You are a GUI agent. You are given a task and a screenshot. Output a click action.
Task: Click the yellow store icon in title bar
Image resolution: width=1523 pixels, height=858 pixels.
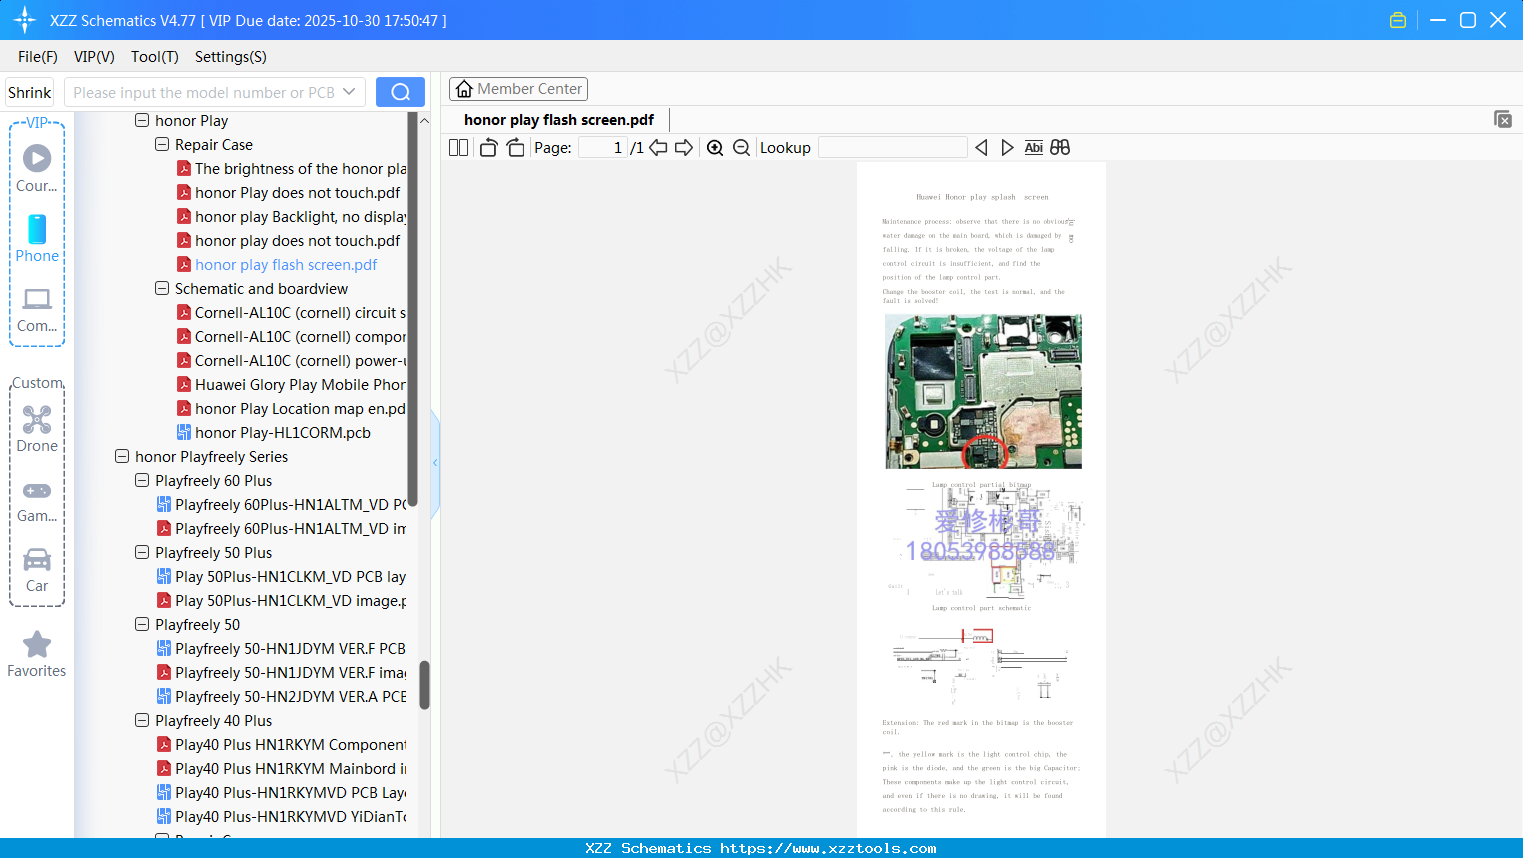click(1398, 20)
